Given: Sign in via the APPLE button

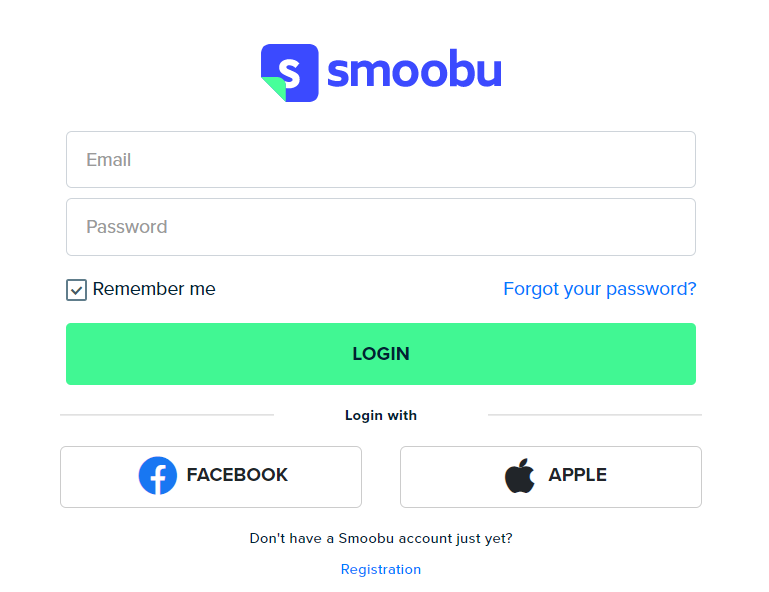Looking at the screenshot, I should click(x=551, y=477).
